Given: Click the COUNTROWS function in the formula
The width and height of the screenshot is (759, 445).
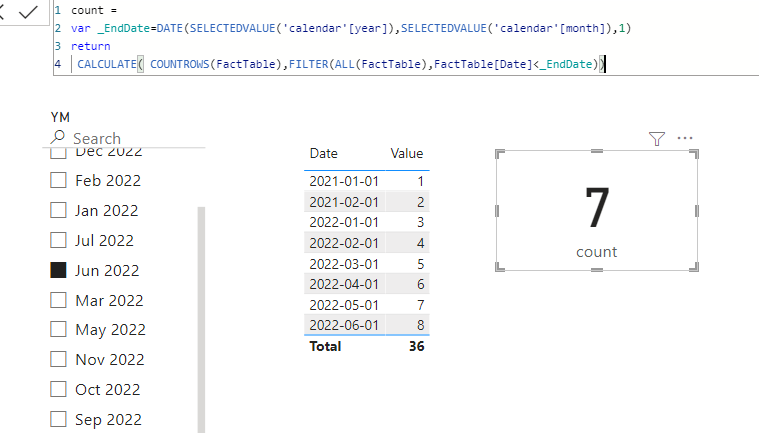Looking at the screenshot, I should click(180, 64).
